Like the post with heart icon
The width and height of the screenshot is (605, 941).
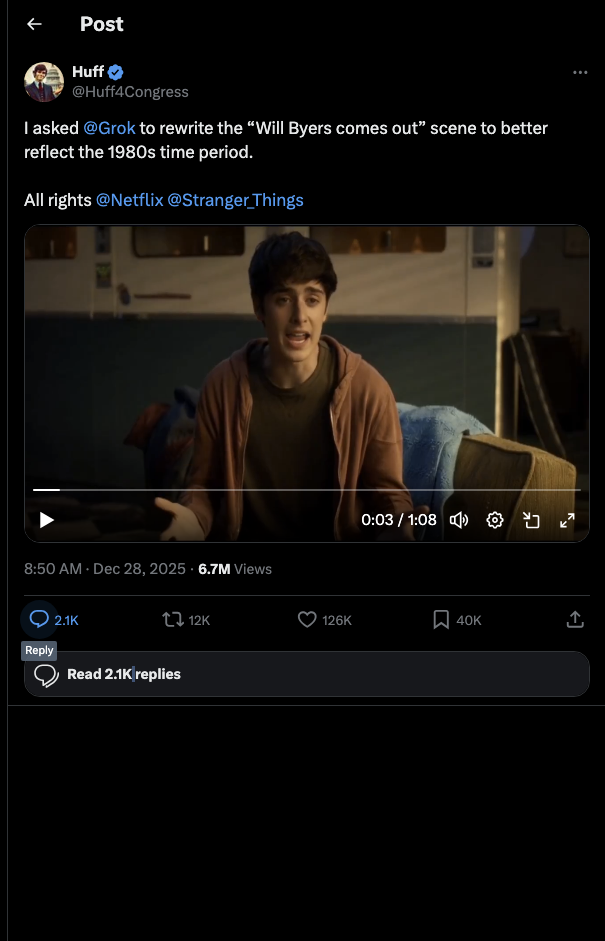pyautogui.click(x=307, y=619)
